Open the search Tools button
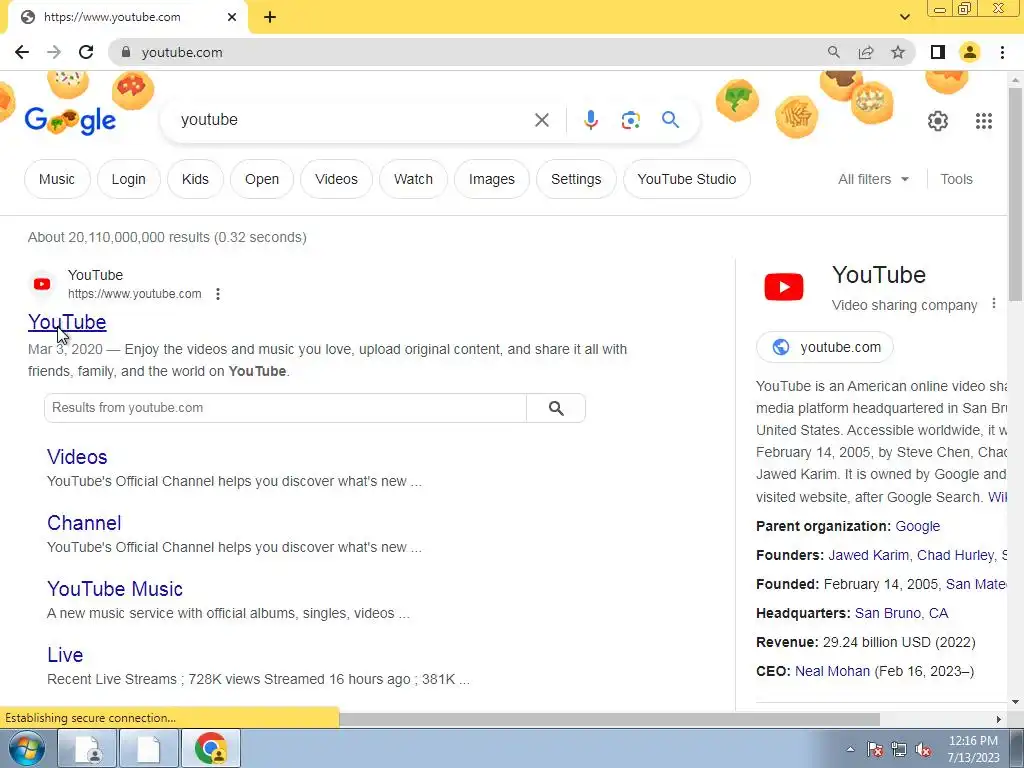Screen dimensions: 1024x768 956,179
